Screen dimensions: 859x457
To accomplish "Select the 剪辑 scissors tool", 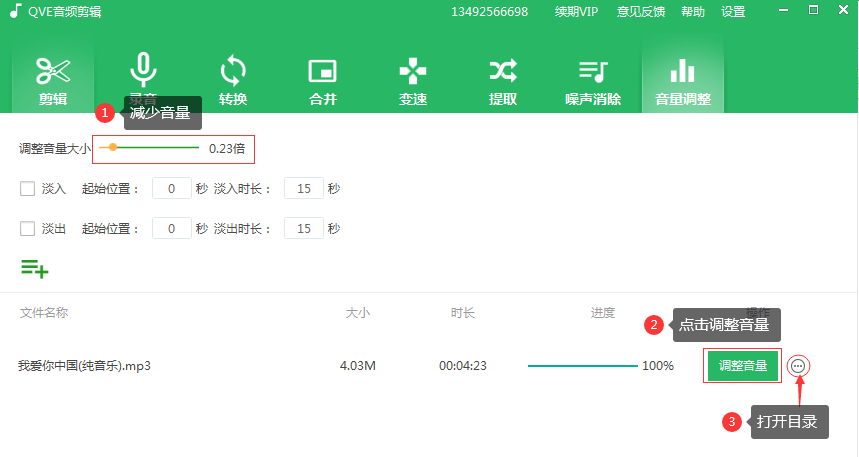I will click(53, 79).
